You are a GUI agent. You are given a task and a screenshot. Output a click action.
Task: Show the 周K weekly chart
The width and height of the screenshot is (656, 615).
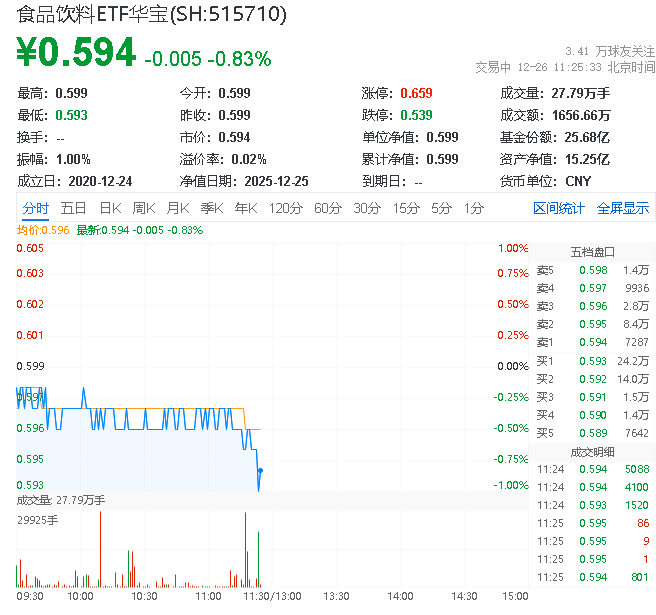[144, 208]
